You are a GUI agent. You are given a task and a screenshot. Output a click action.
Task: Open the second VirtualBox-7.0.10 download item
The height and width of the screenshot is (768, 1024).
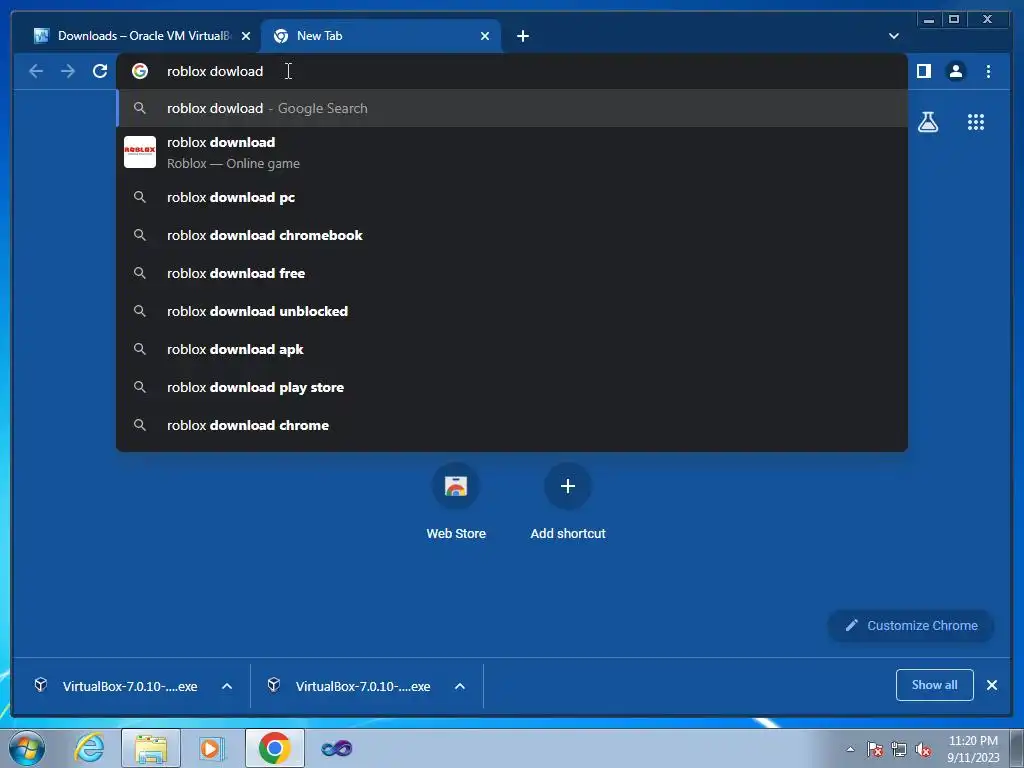click(349, 686)
